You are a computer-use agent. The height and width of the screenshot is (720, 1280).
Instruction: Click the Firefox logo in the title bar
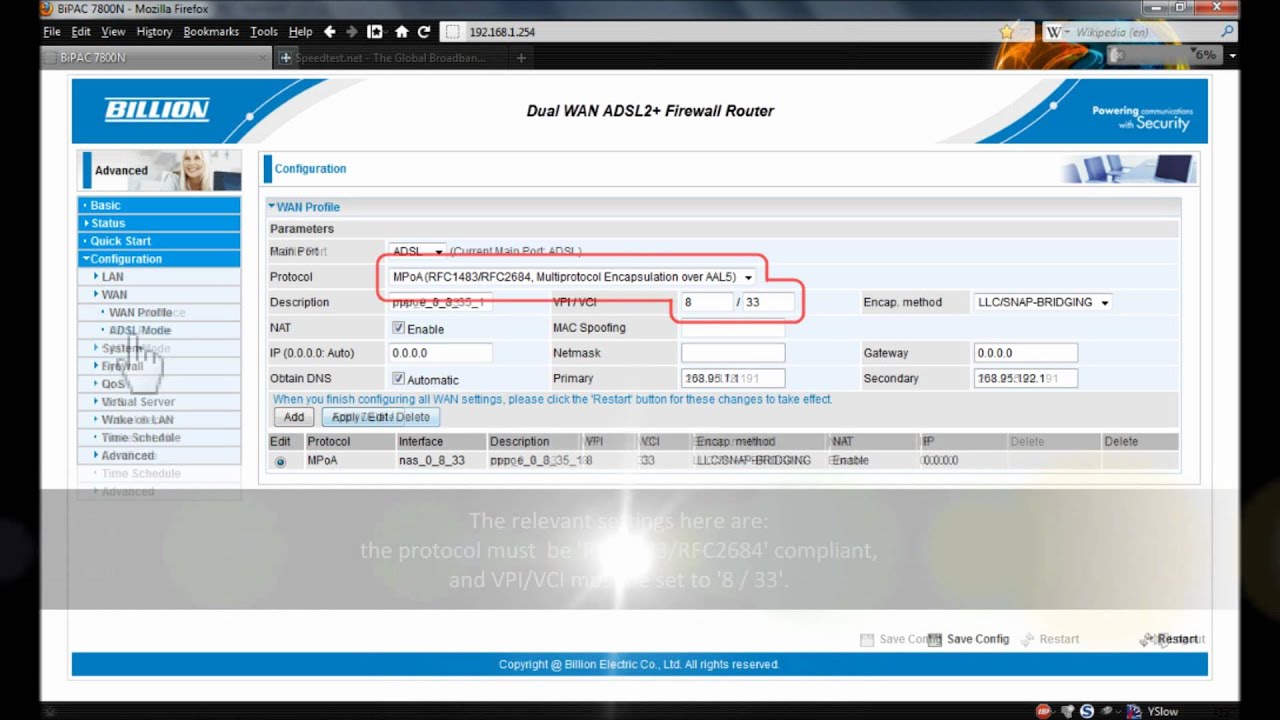(47, 9)
